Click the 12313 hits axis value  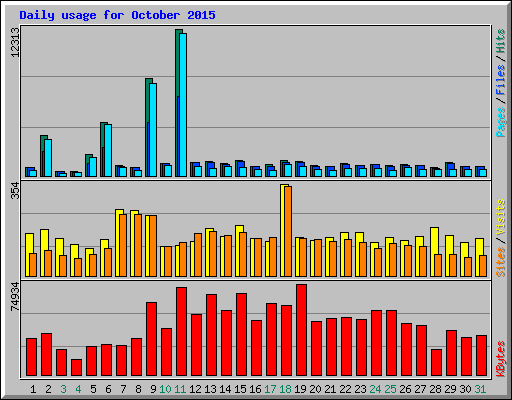click(15, 42)
